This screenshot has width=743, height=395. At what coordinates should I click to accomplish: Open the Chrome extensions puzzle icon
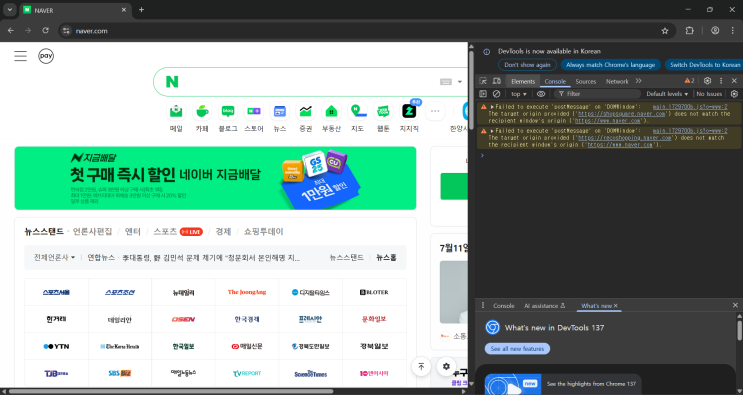689,30
